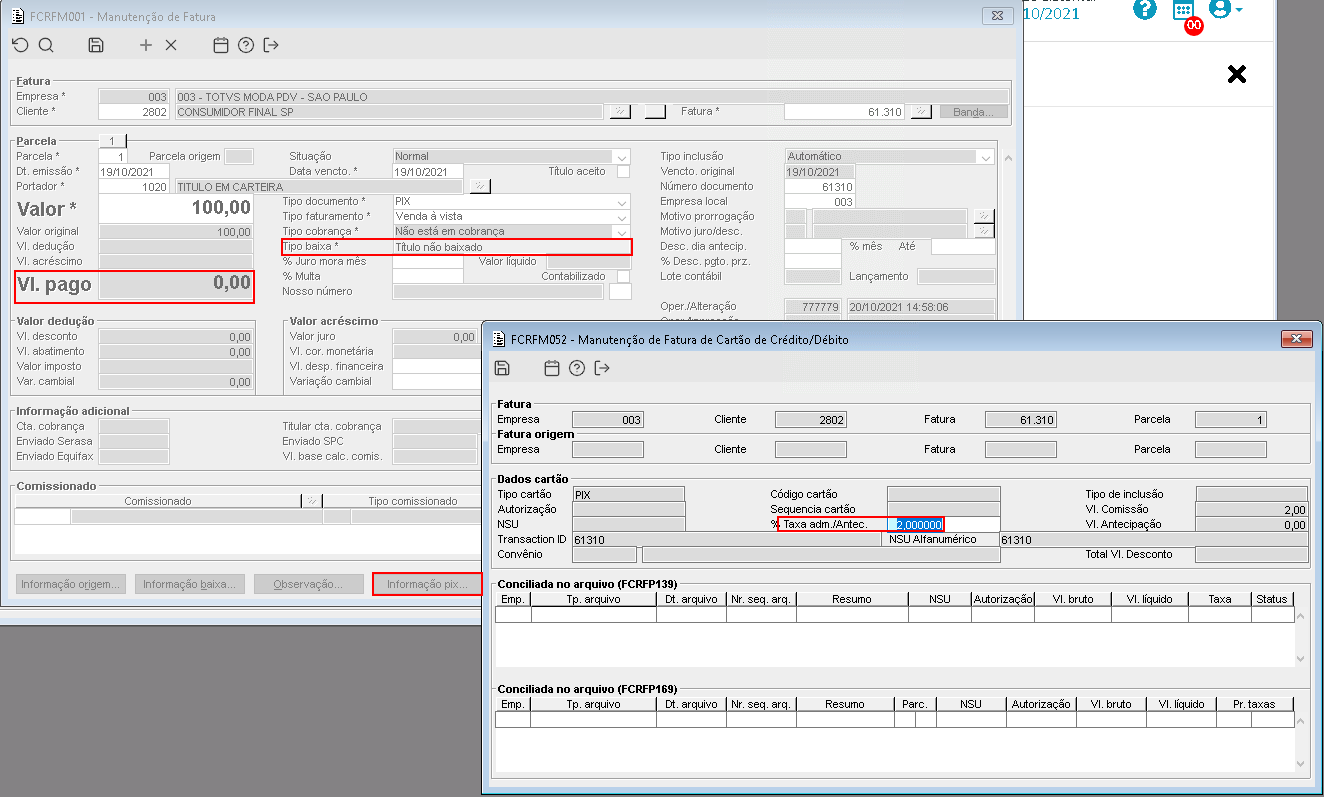The image size is (1324, 797).
Task: Open the calendar icon with red badge
Action: coord(1184,12)
